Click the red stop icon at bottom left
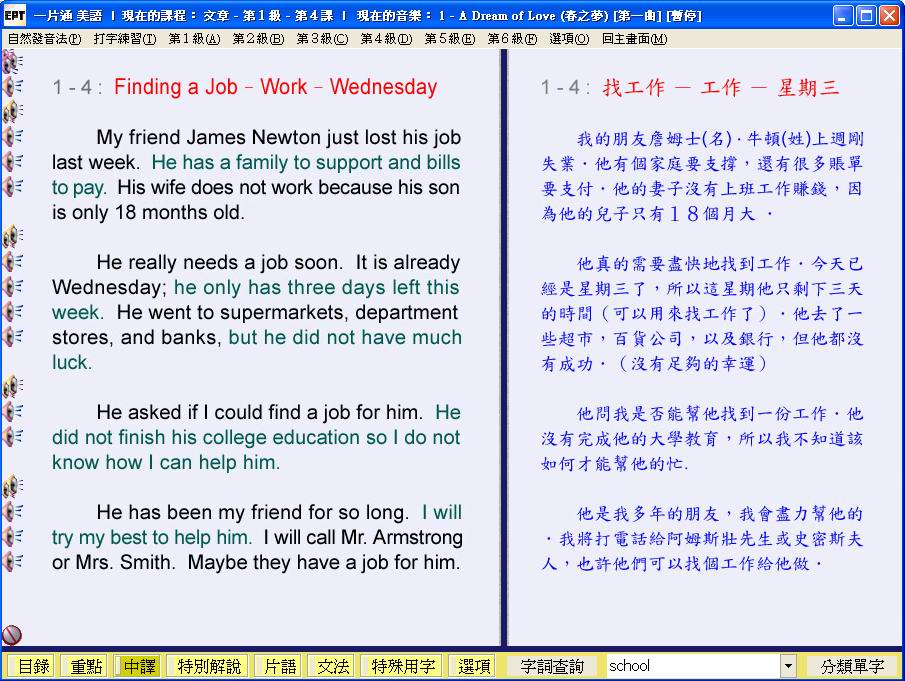 click(12, 634)
